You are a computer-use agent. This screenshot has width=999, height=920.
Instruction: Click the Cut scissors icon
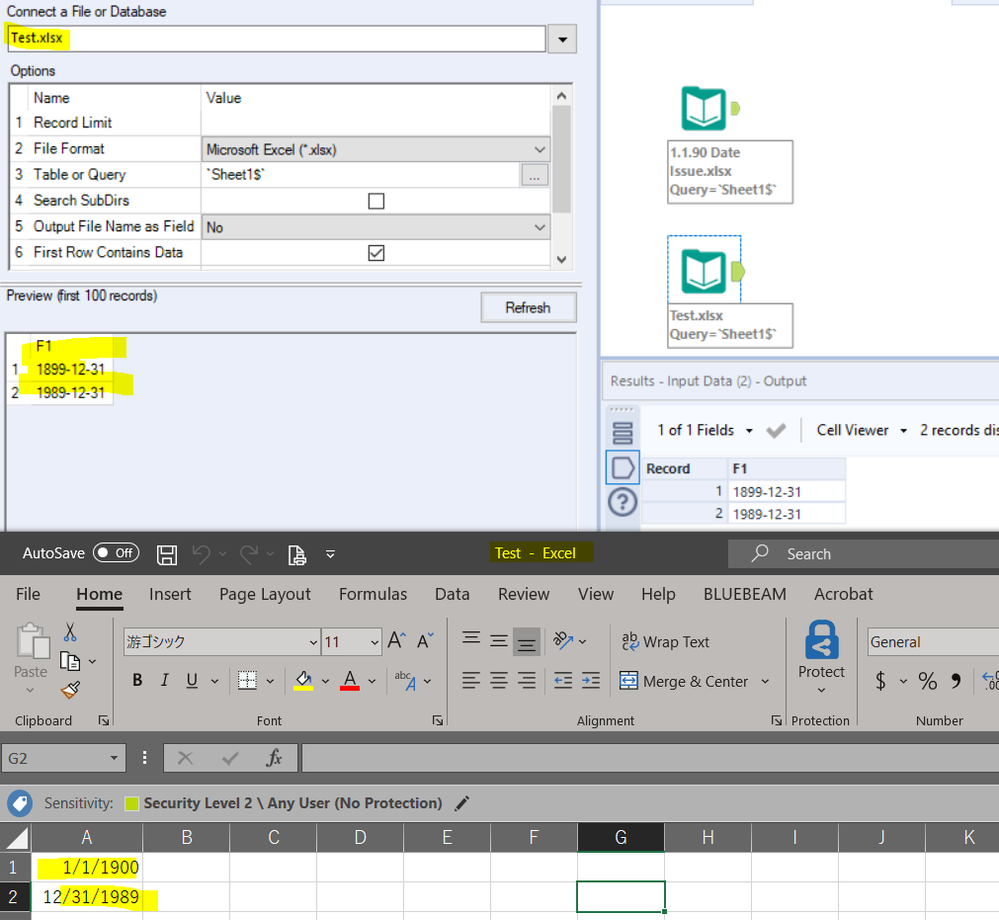70,632
